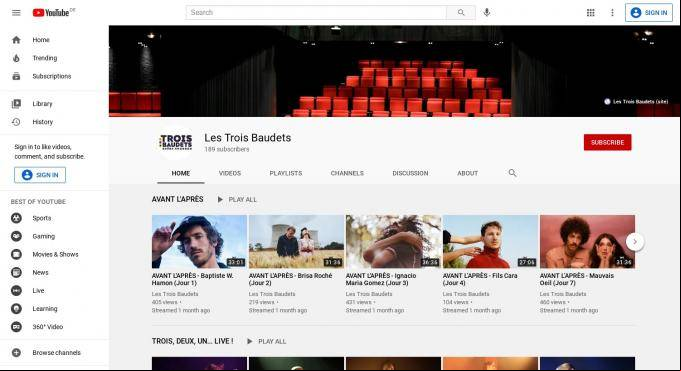Browse channels via the plus icon
The image size is (681, 371).
[x=16, y=352]
